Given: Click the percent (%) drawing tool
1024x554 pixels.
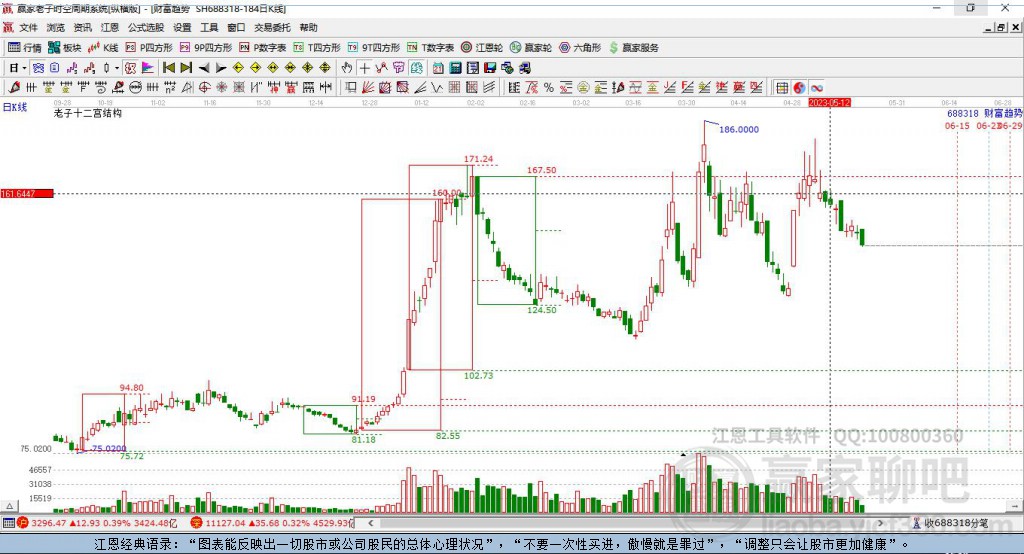Looking at the screenshot, I should coord(549,88).
